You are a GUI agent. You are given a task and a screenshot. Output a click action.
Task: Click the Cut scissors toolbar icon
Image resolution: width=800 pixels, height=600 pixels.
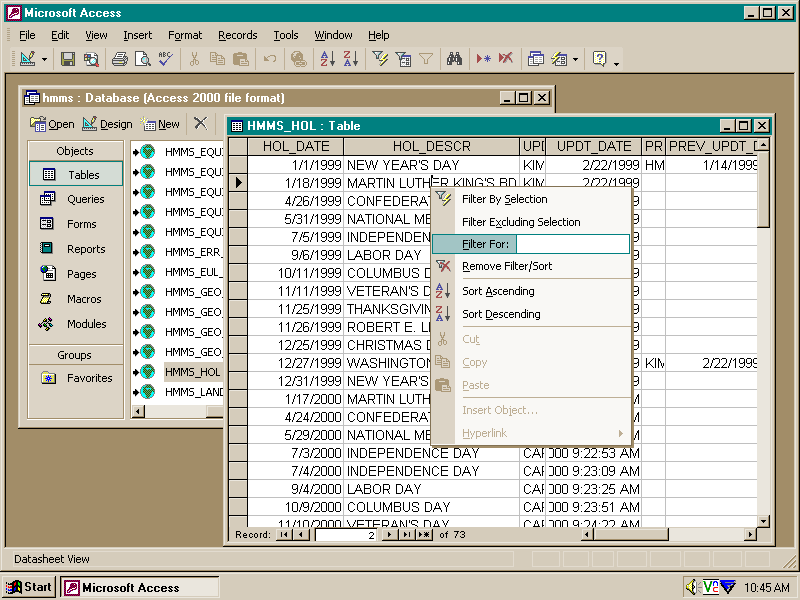point(194,59)
